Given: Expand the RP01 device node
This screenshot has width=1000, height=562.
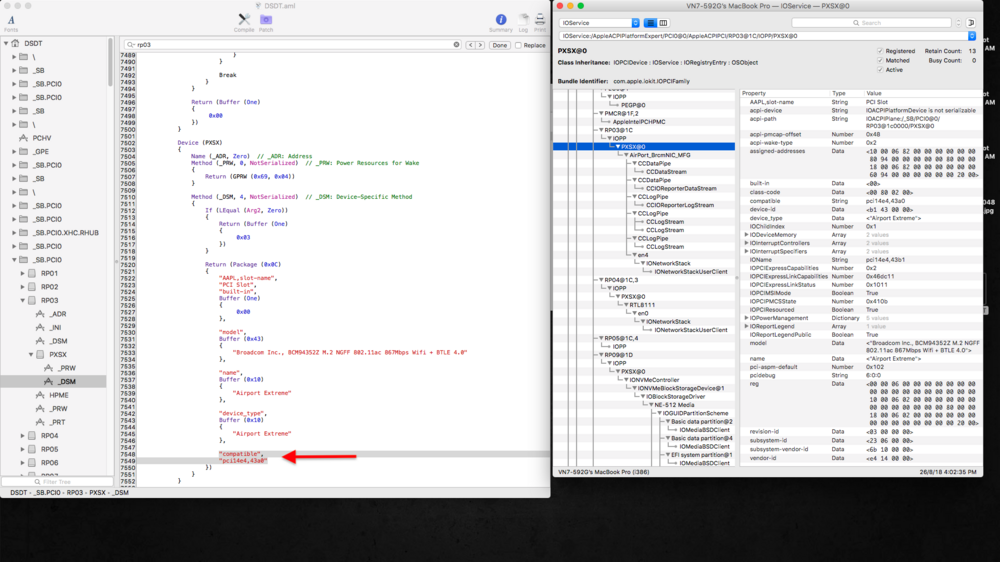Looking at the screenshot, I should pos(22,273).
